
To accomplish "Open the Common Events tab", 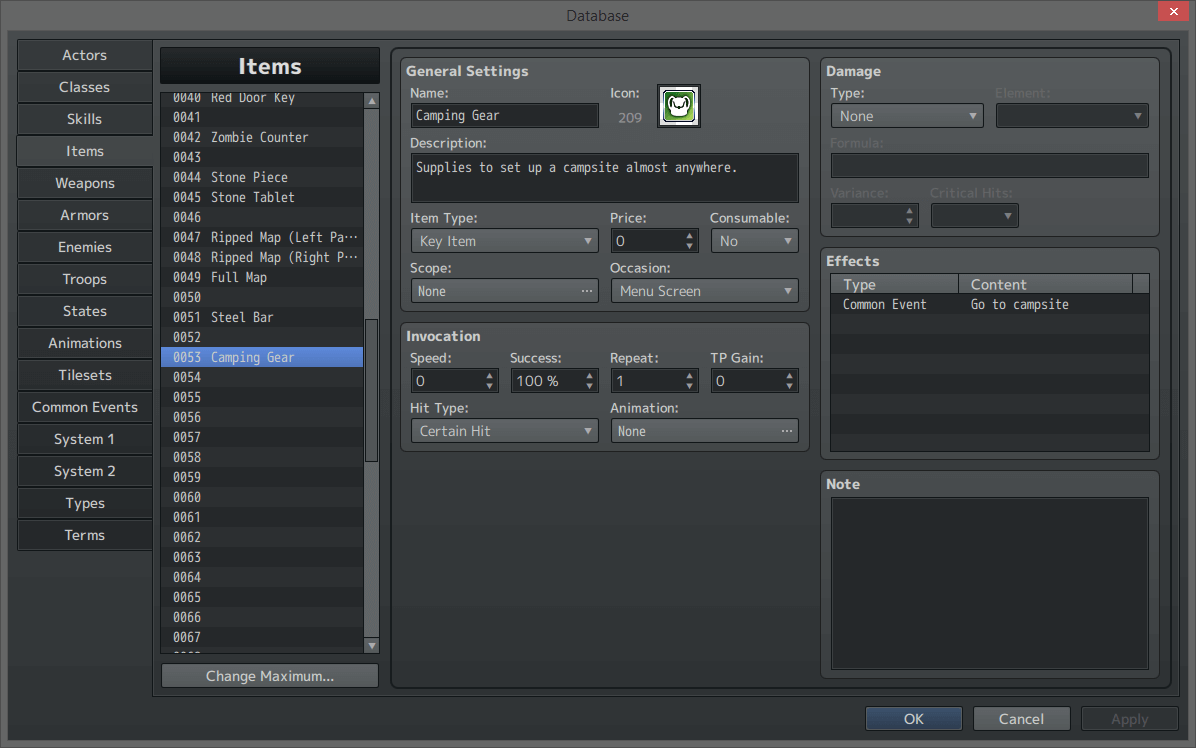I will [85, 407].
